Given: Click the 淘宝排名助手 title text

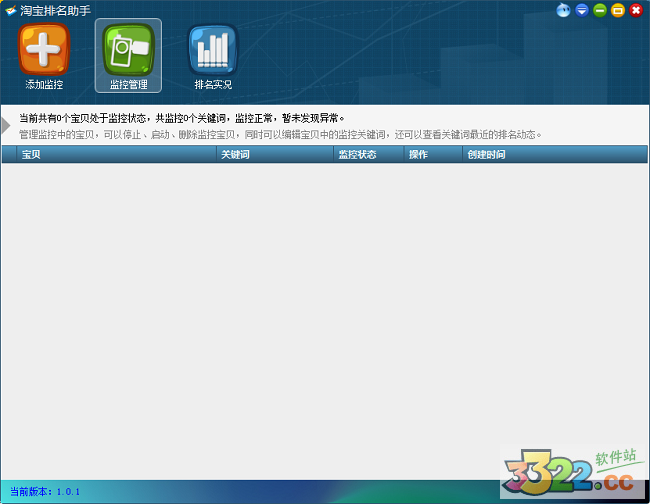Looking at the screenshot, I should [x=55, y=10].
